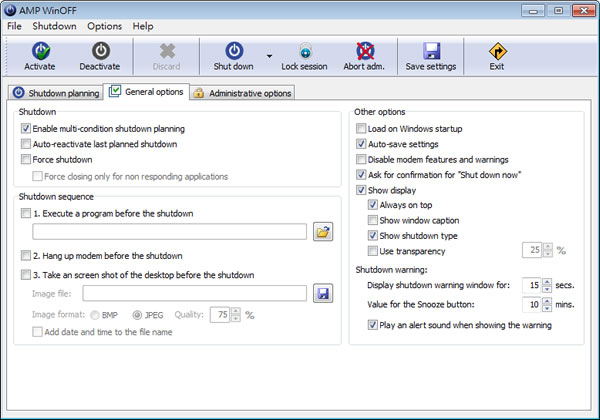
Task: Click the Lock session icon
Action: tap(305, 51)
